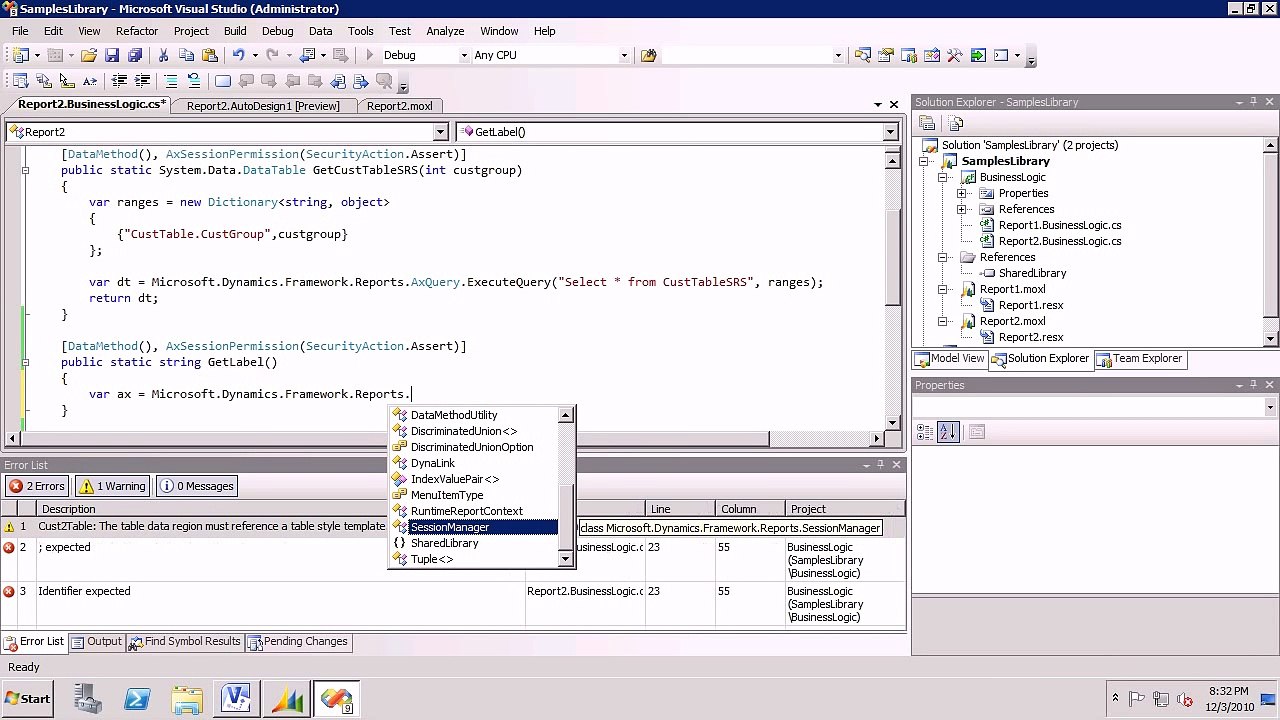Open Solution Explorer from the toolbar
The width and height of the screenshot is (1280, 720).
[863, 56]
